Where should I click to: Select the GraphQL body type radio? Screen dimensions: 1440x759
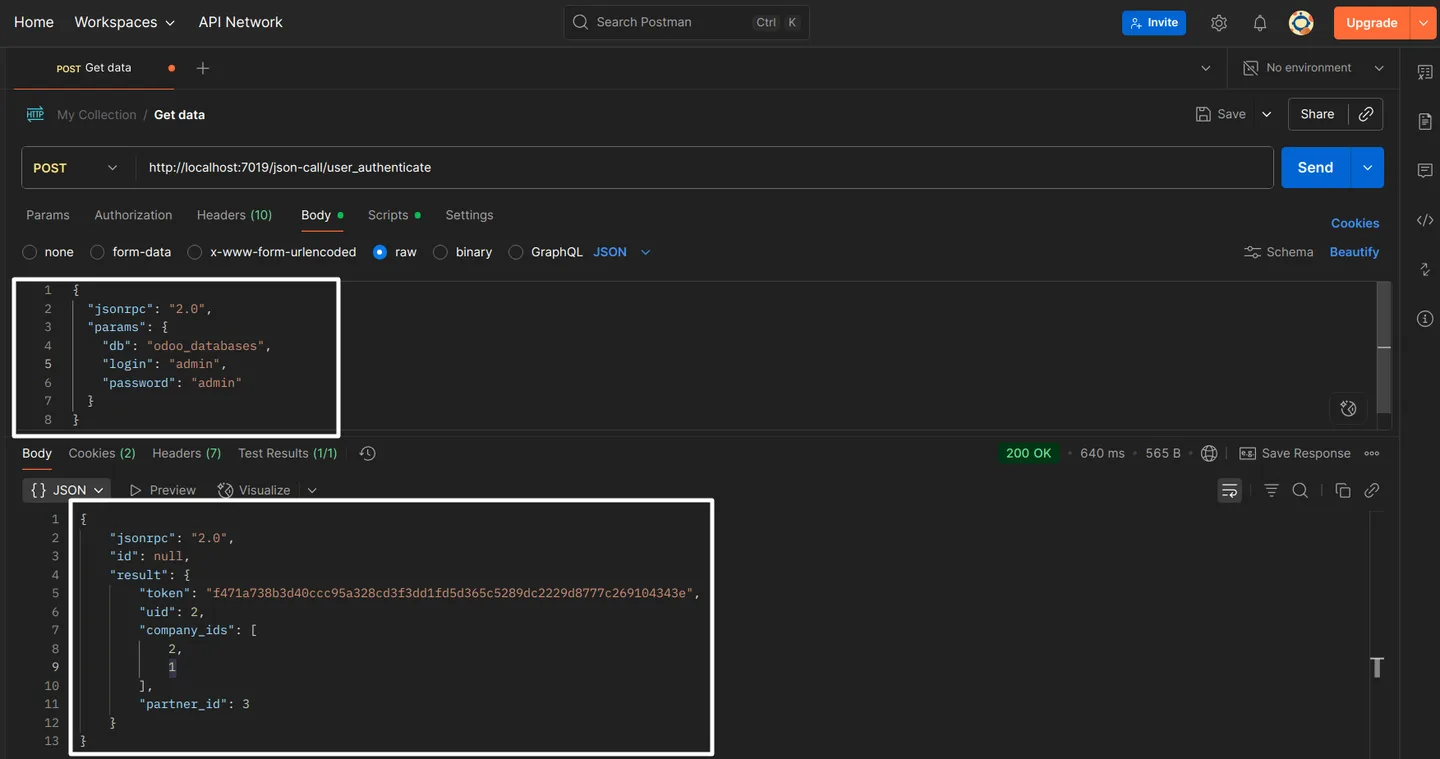click(x=516, y=252)
